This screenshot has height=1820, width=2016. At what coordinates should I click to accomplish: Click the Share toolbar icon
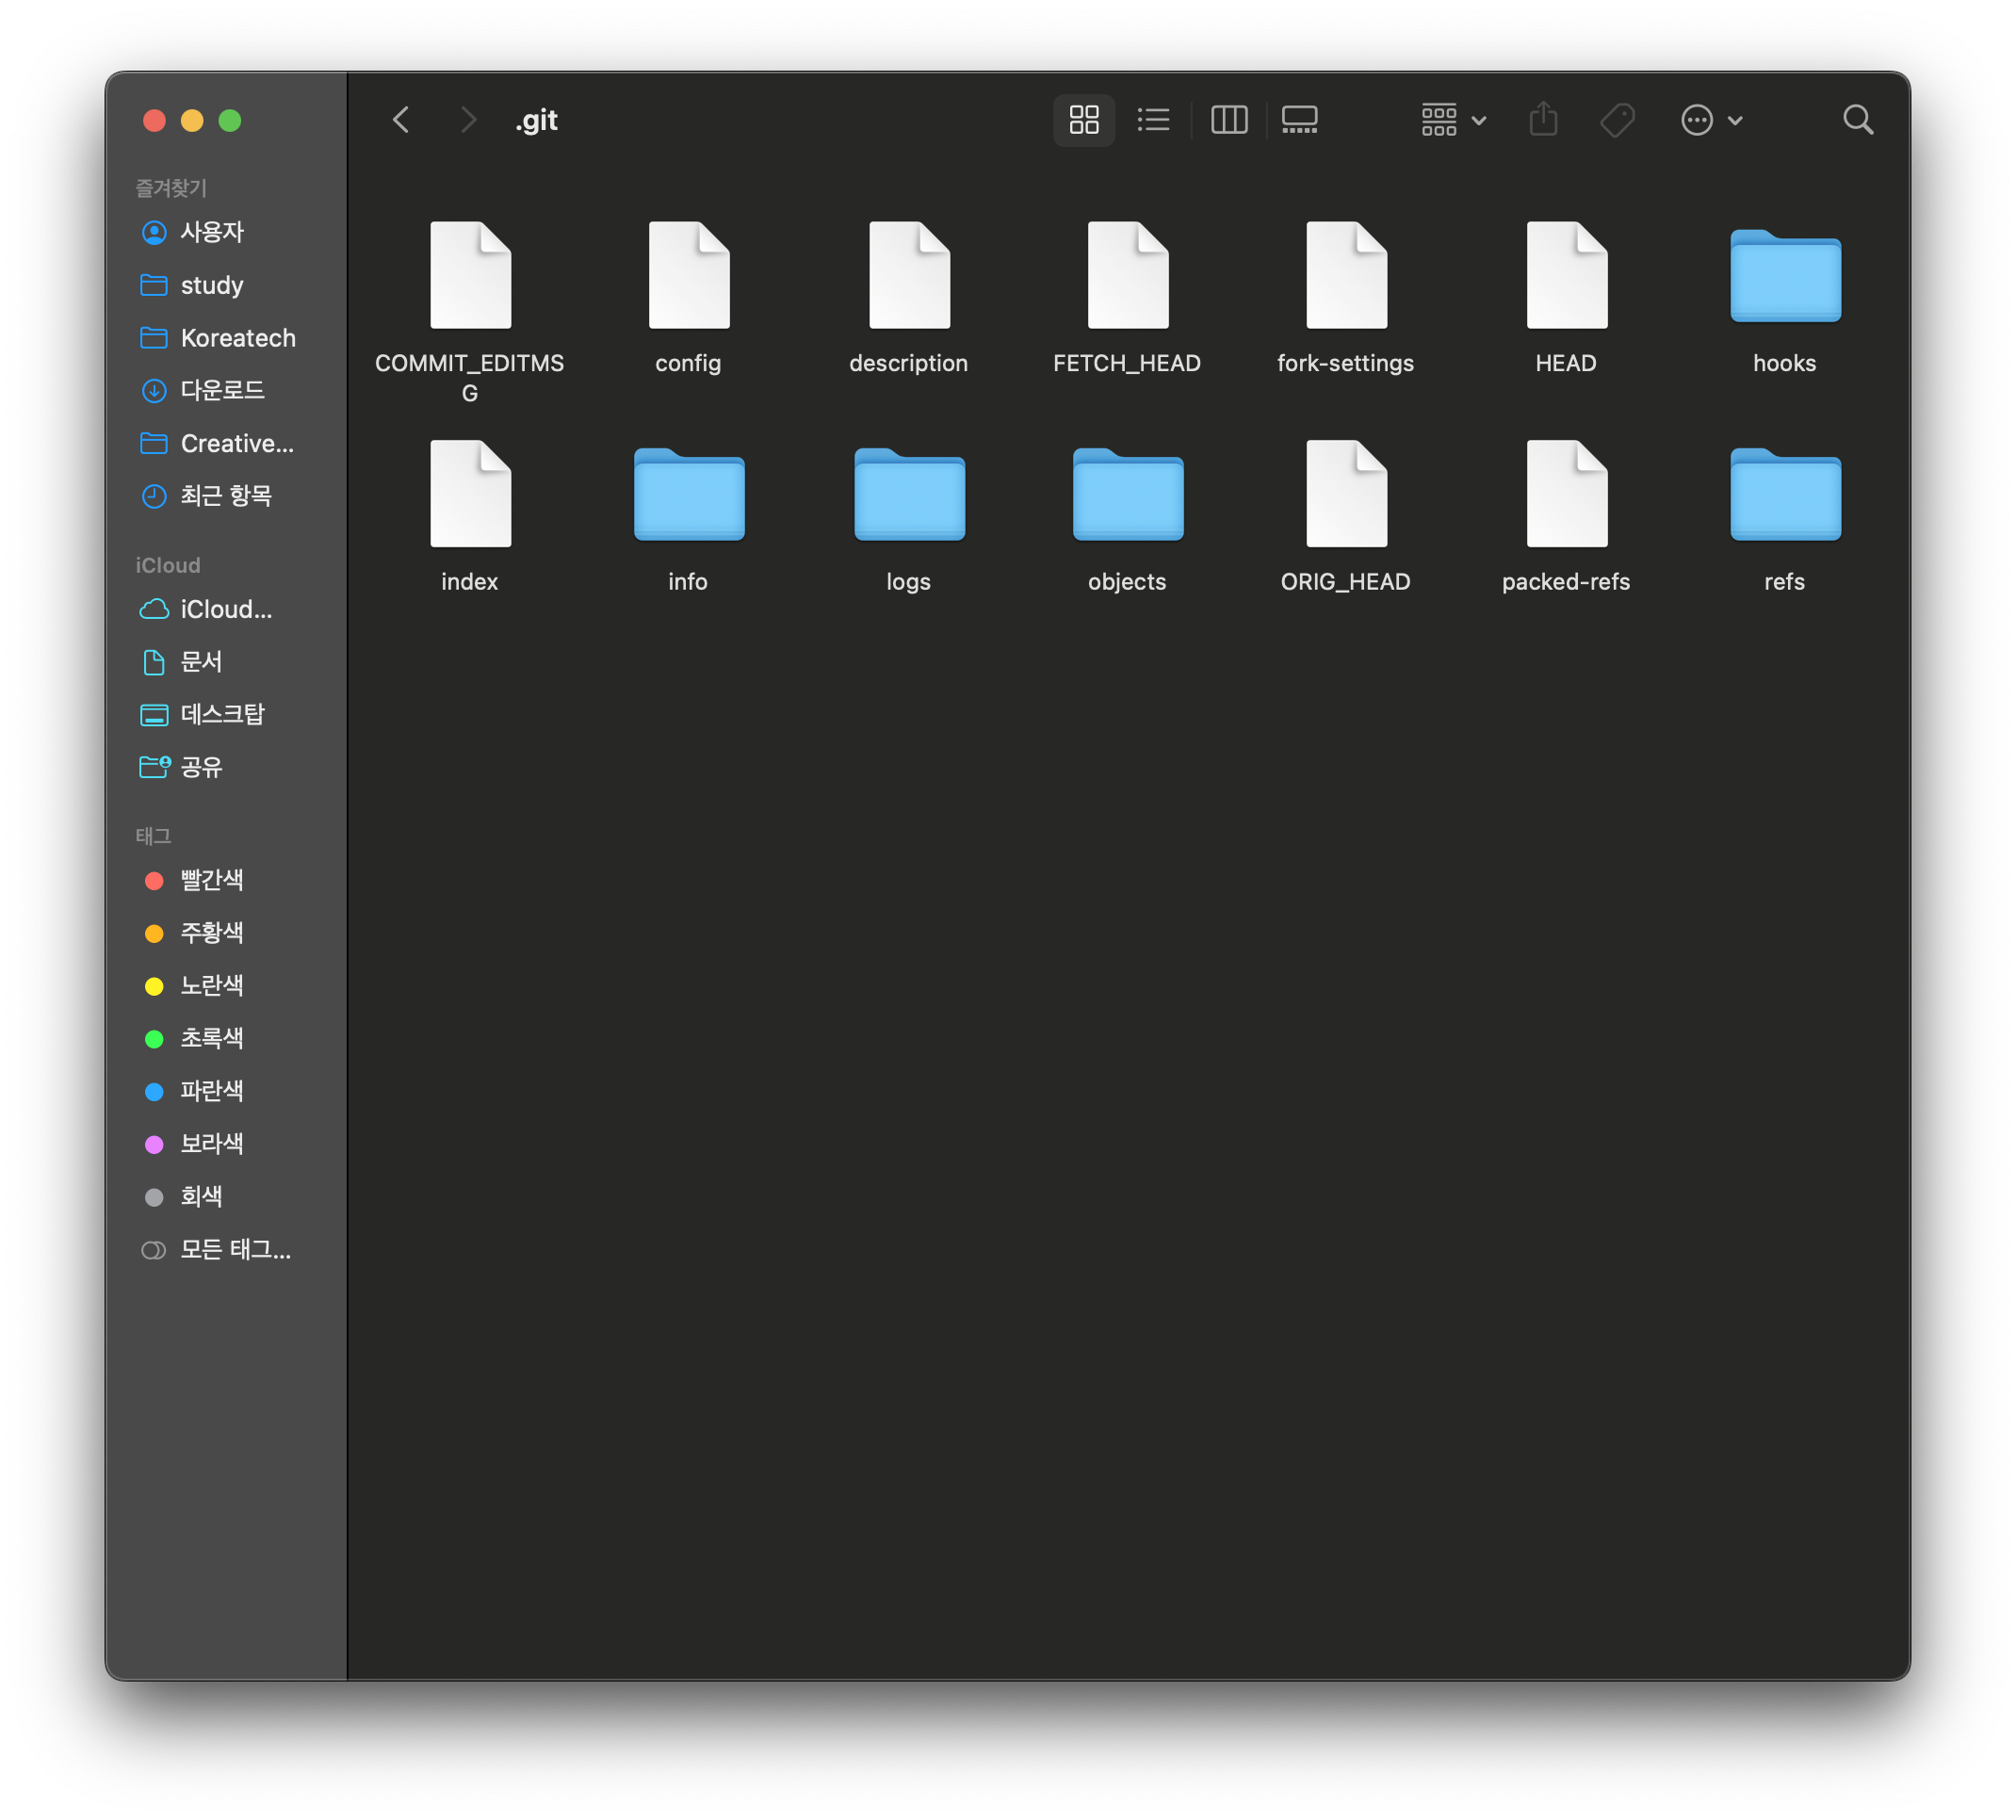click(x=1542, y=120)
